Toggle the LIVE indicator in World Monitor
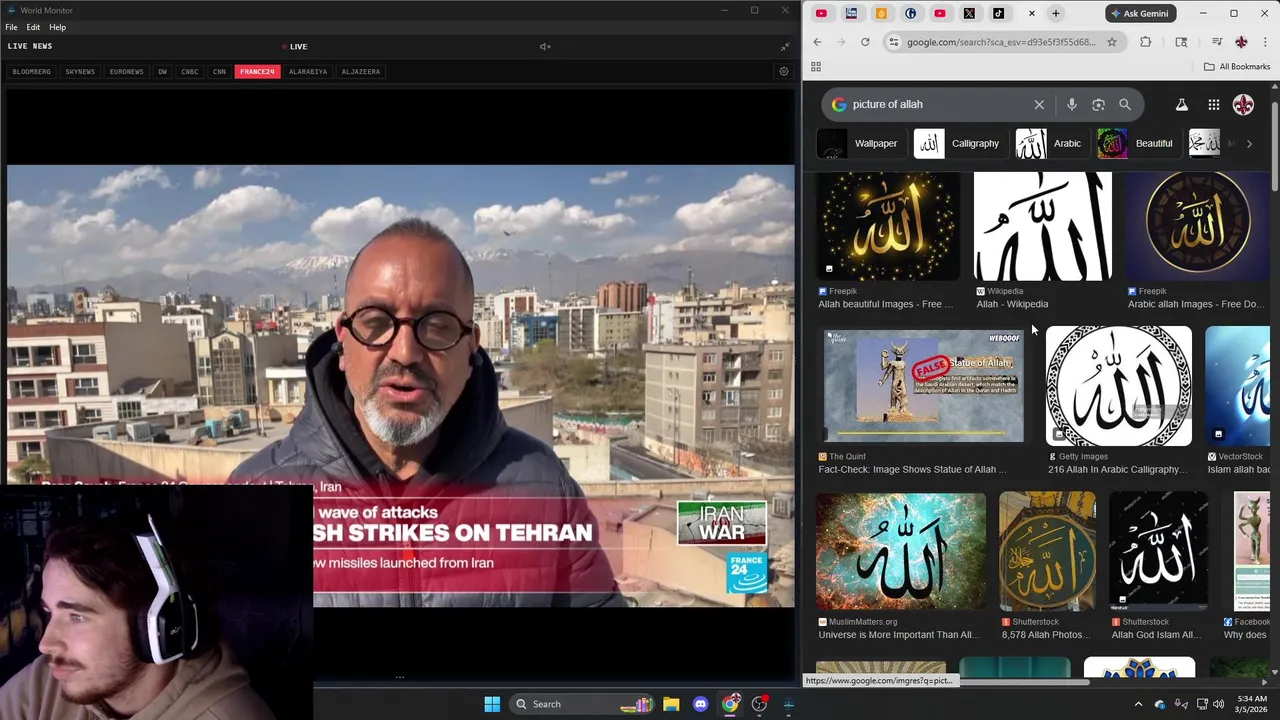1280x720 pixels. coord(294,46)
